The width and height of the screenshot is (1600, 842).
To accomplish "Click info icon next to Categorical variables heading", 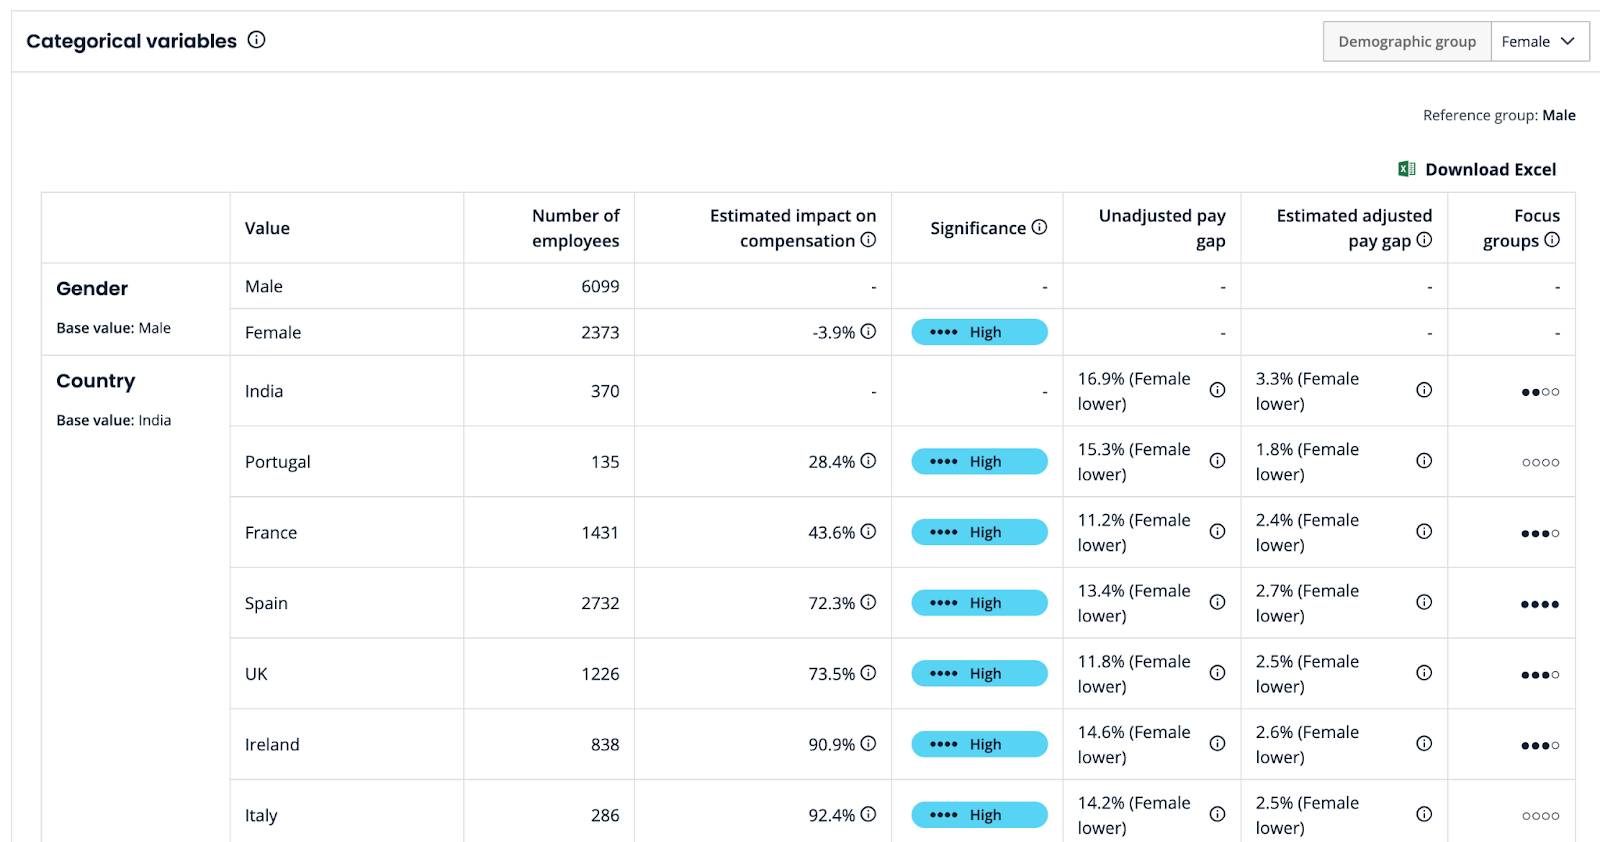I will point(256,40).
